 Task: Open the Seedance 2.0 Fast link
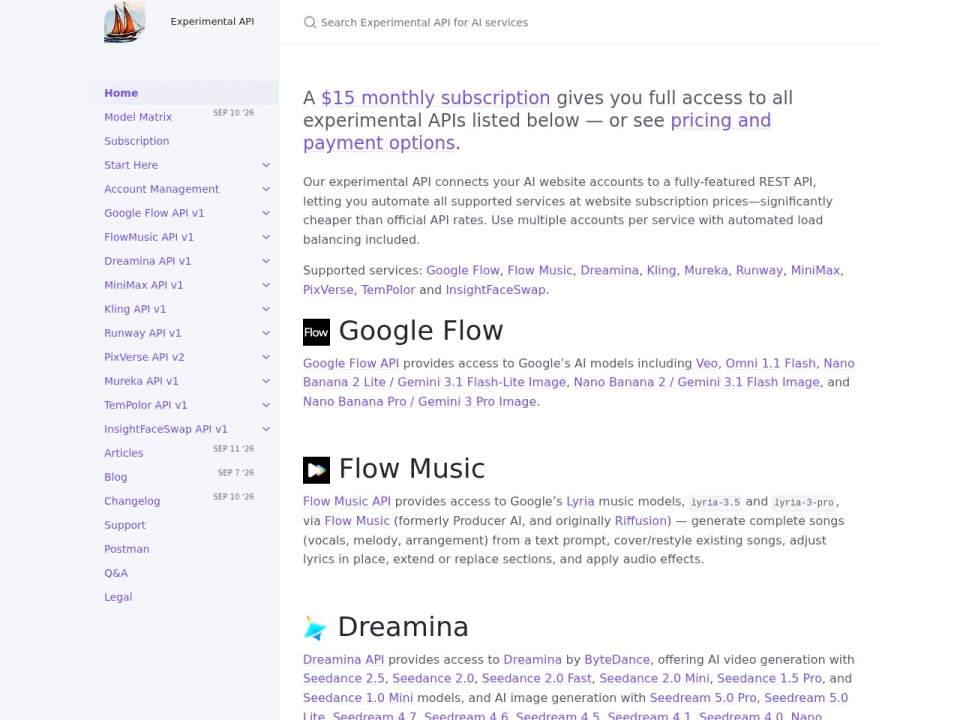[x=537, y=679]
